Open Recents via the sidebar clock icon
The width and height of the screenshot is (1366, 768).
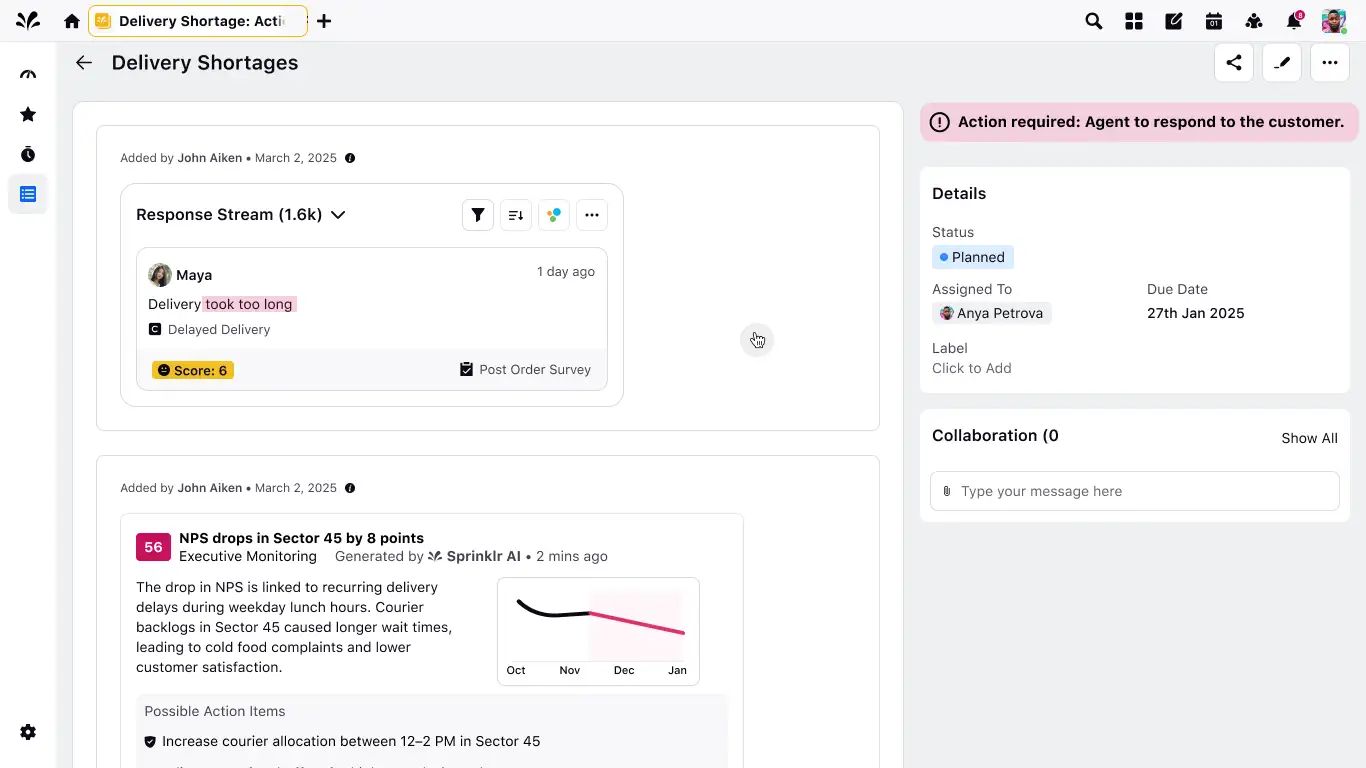pyautogui.click(x=27, y=154)
